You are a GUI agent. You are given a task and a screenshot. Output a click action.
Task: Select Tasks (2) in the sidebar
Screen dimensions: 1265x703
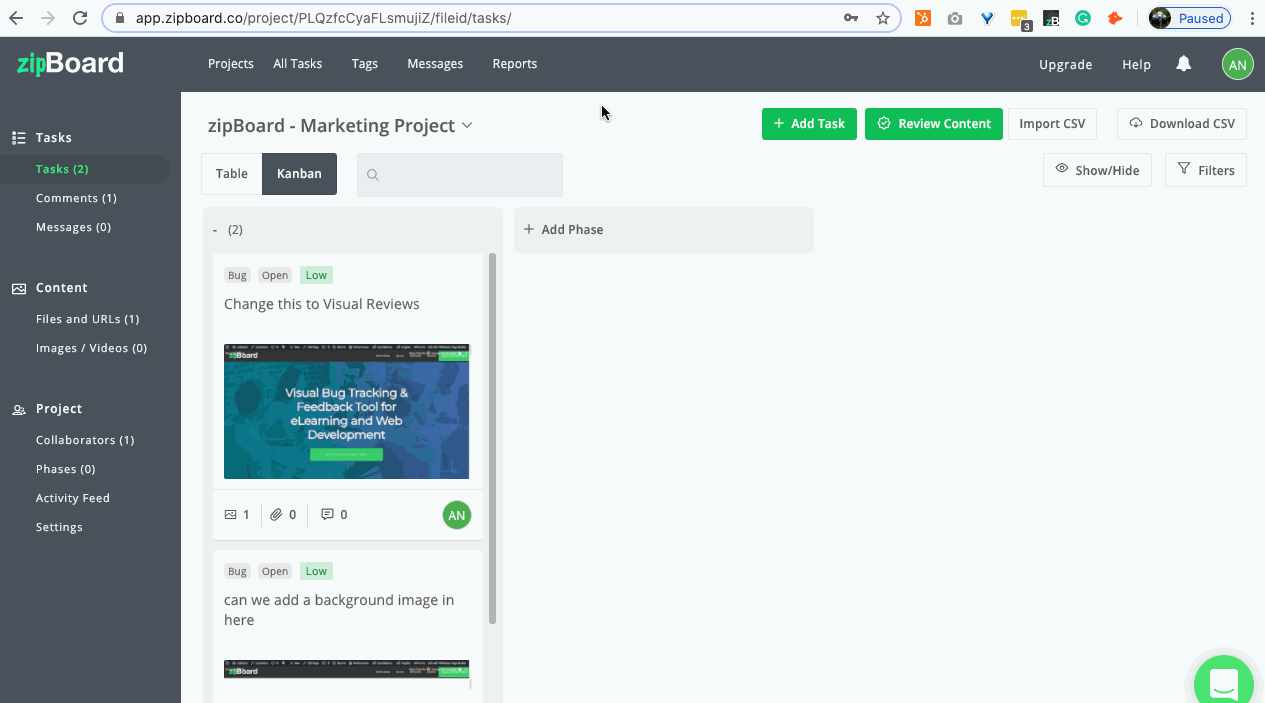[x=62, y=169]
